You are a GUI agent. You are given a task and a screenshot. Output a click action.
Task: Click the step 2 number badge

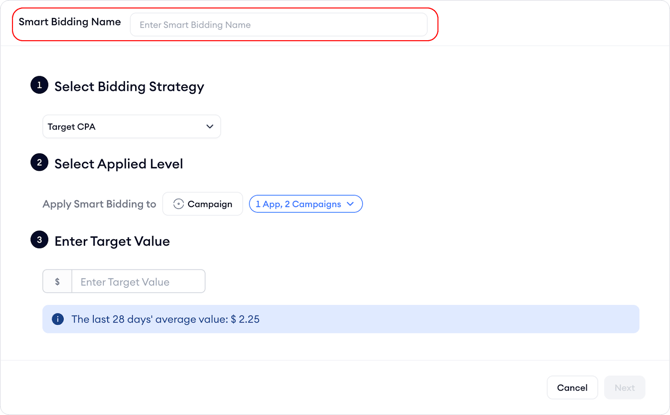coord(39,162)
